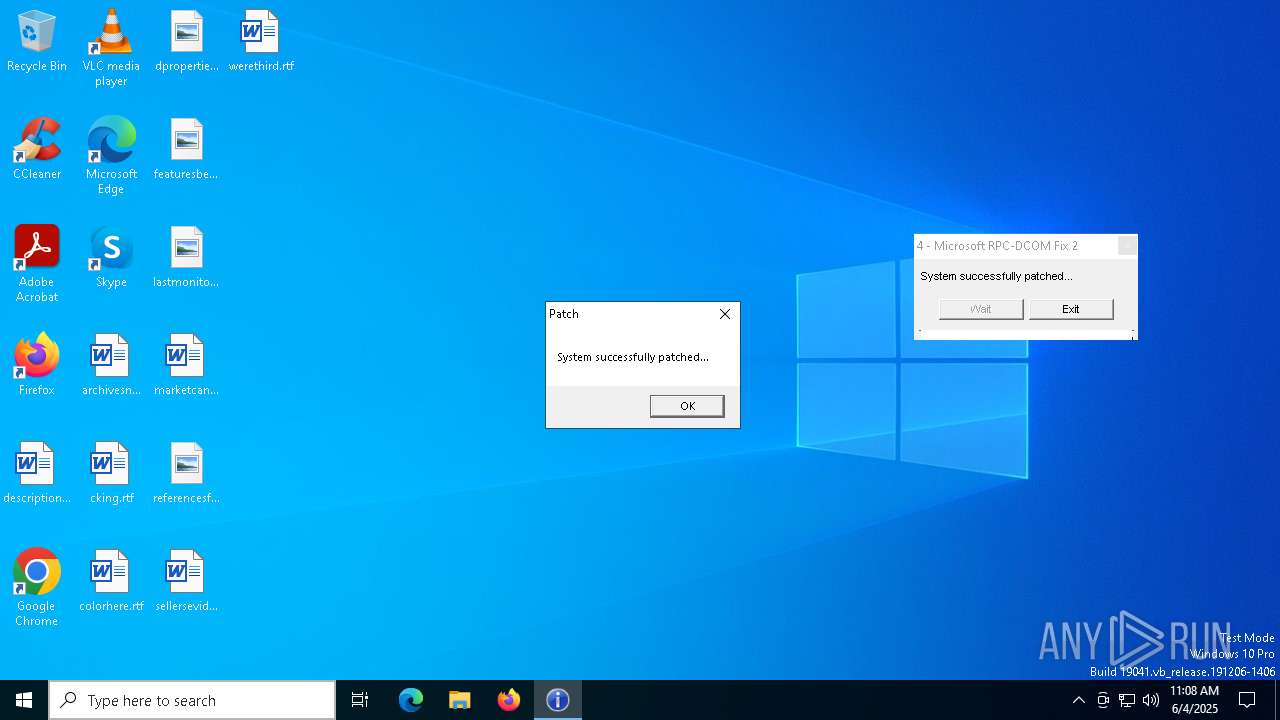Image resolution: width=1280 pixels, height=720 pixels.
Task: Show hidden system tray icons
Action: coord(1078,700)
